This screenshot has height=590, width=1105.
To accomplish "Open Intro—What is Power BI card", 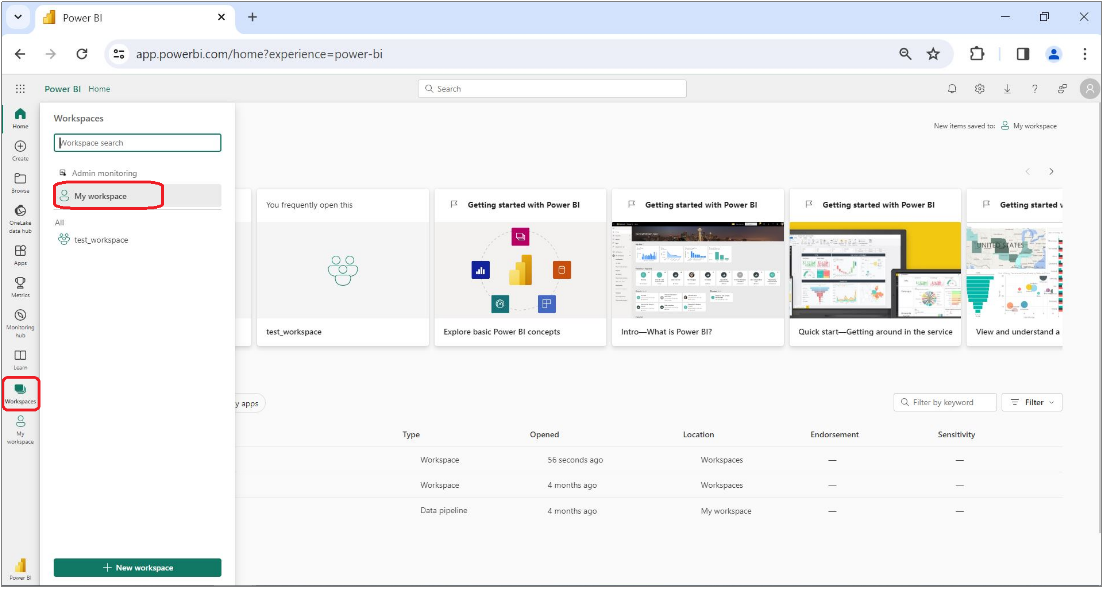I will (x=698, y=267).
